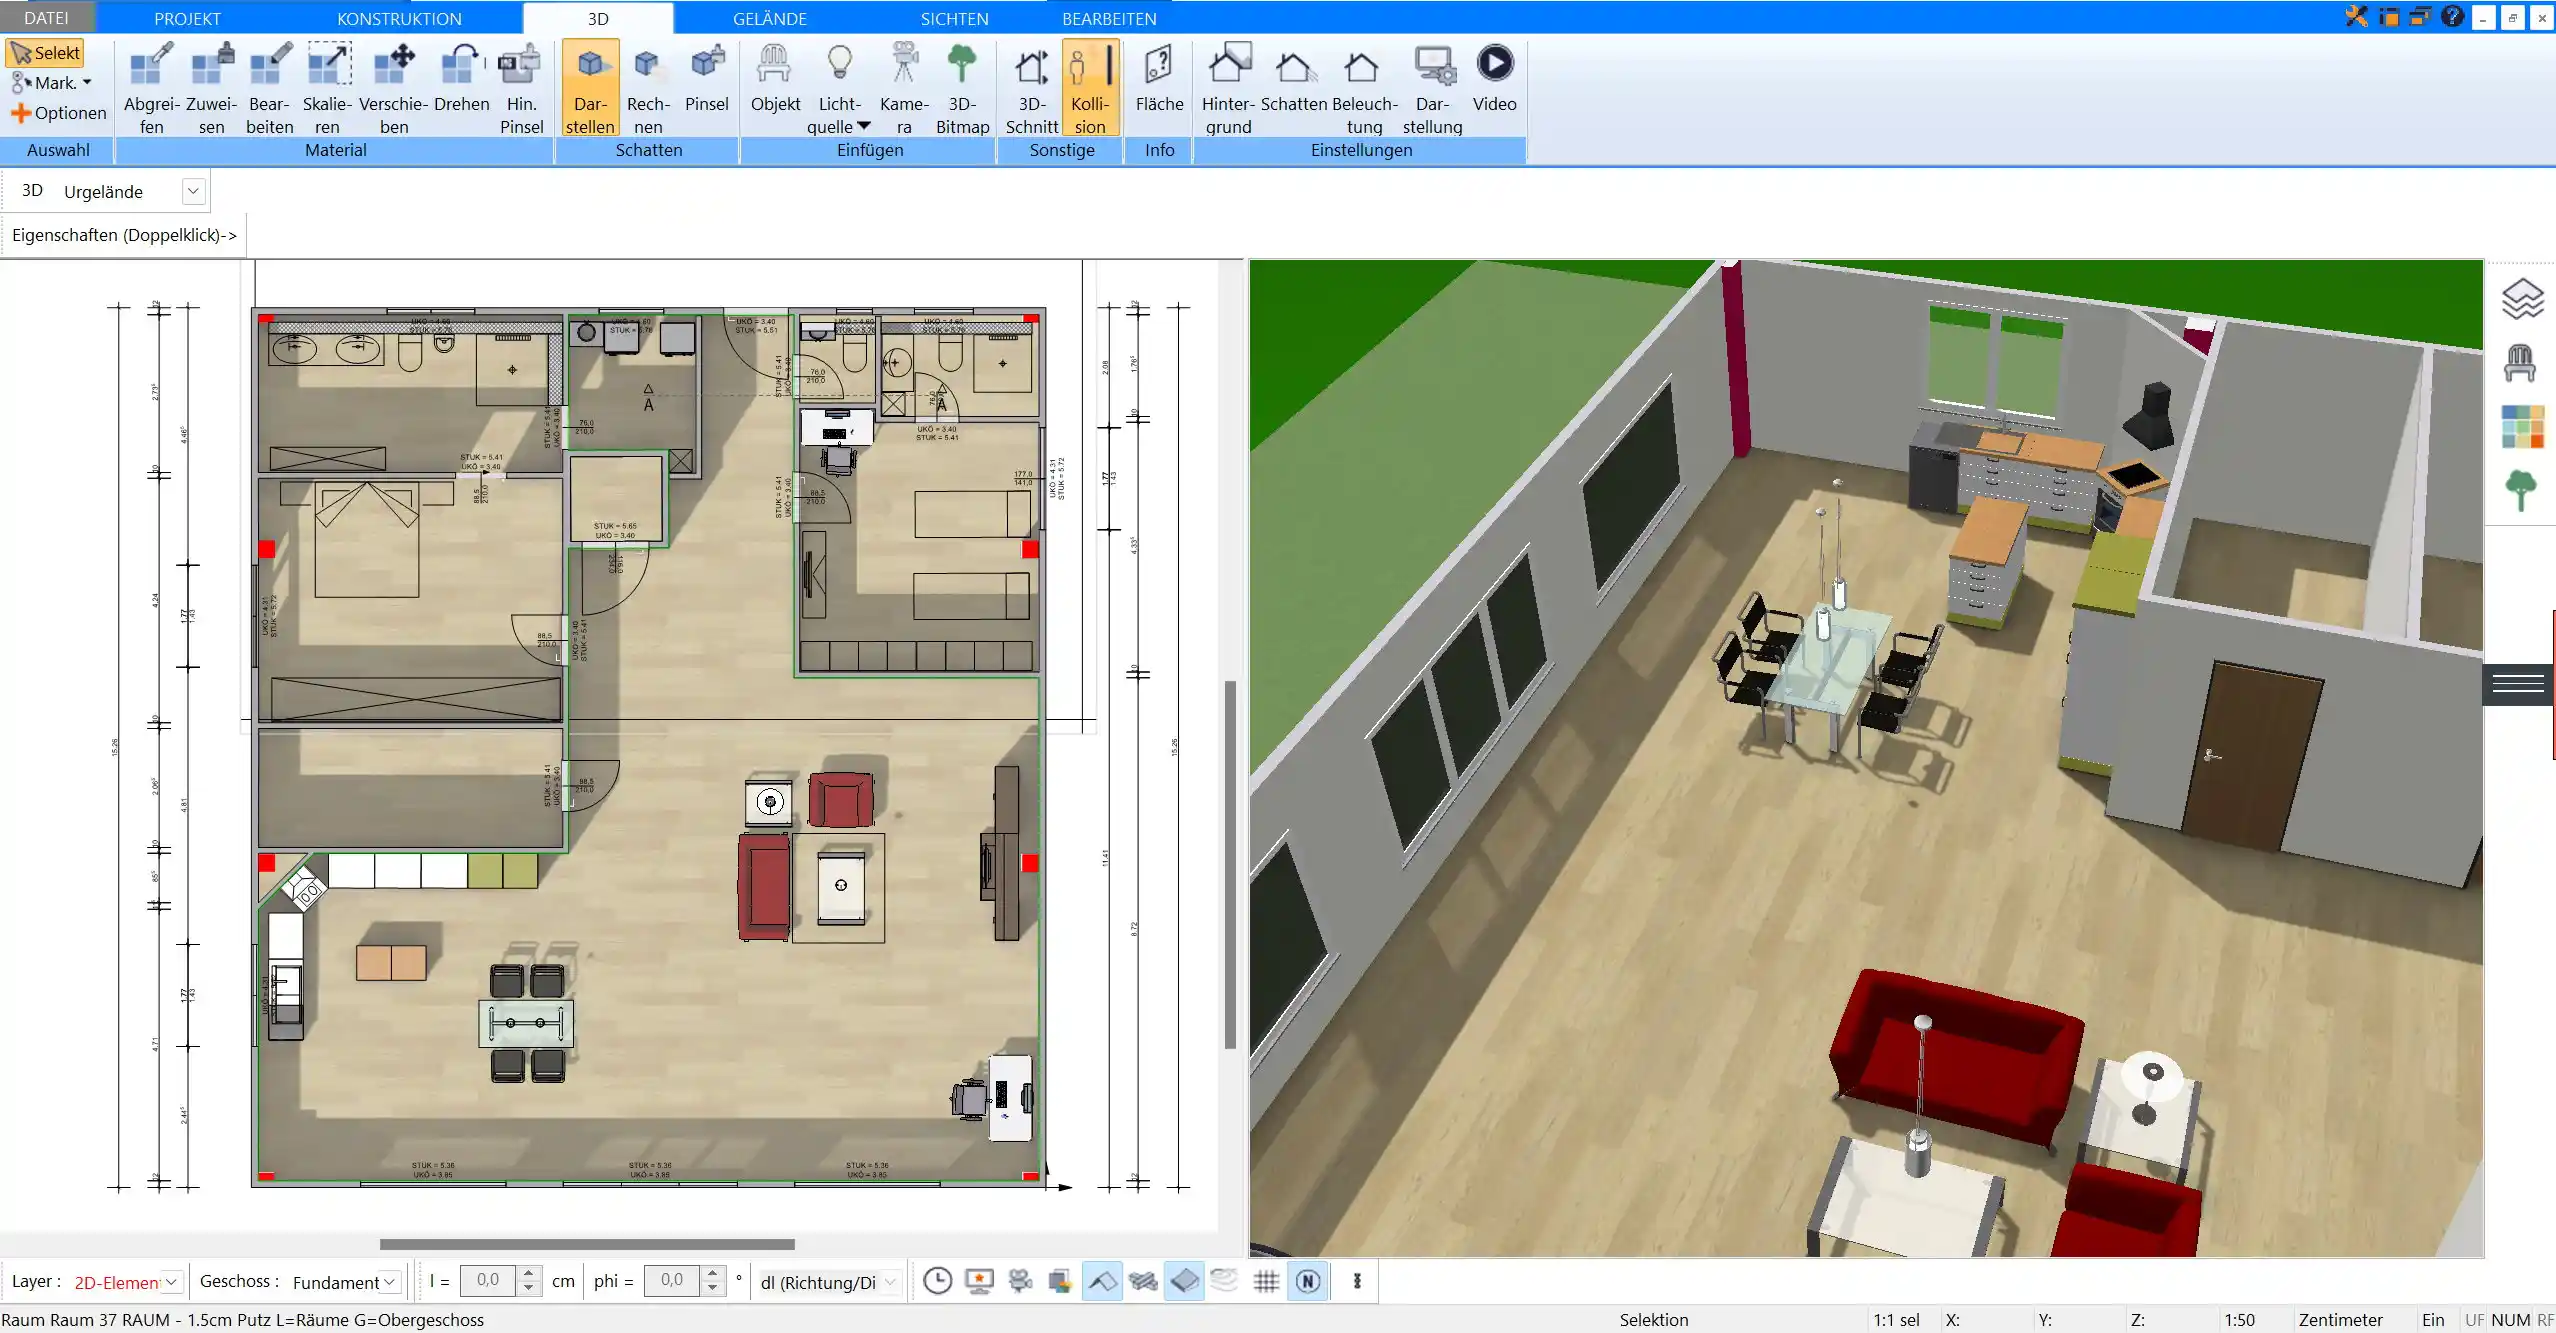
Task: Click the orange panel layout icon
Action: [2389, 16]
